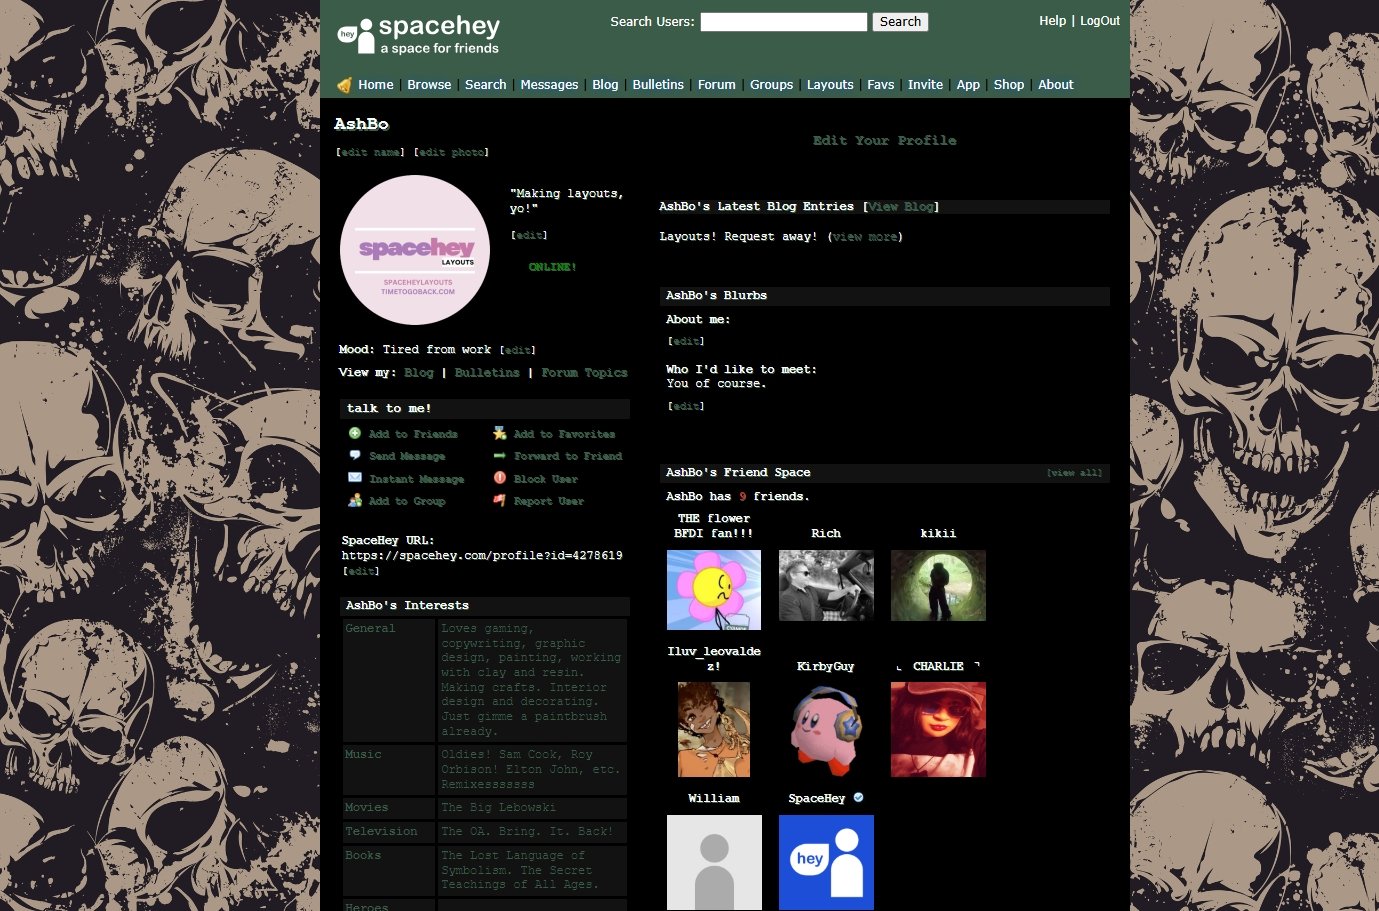
Task: Click the green arrow Forward to Friend icon
Action: (499, 455)
